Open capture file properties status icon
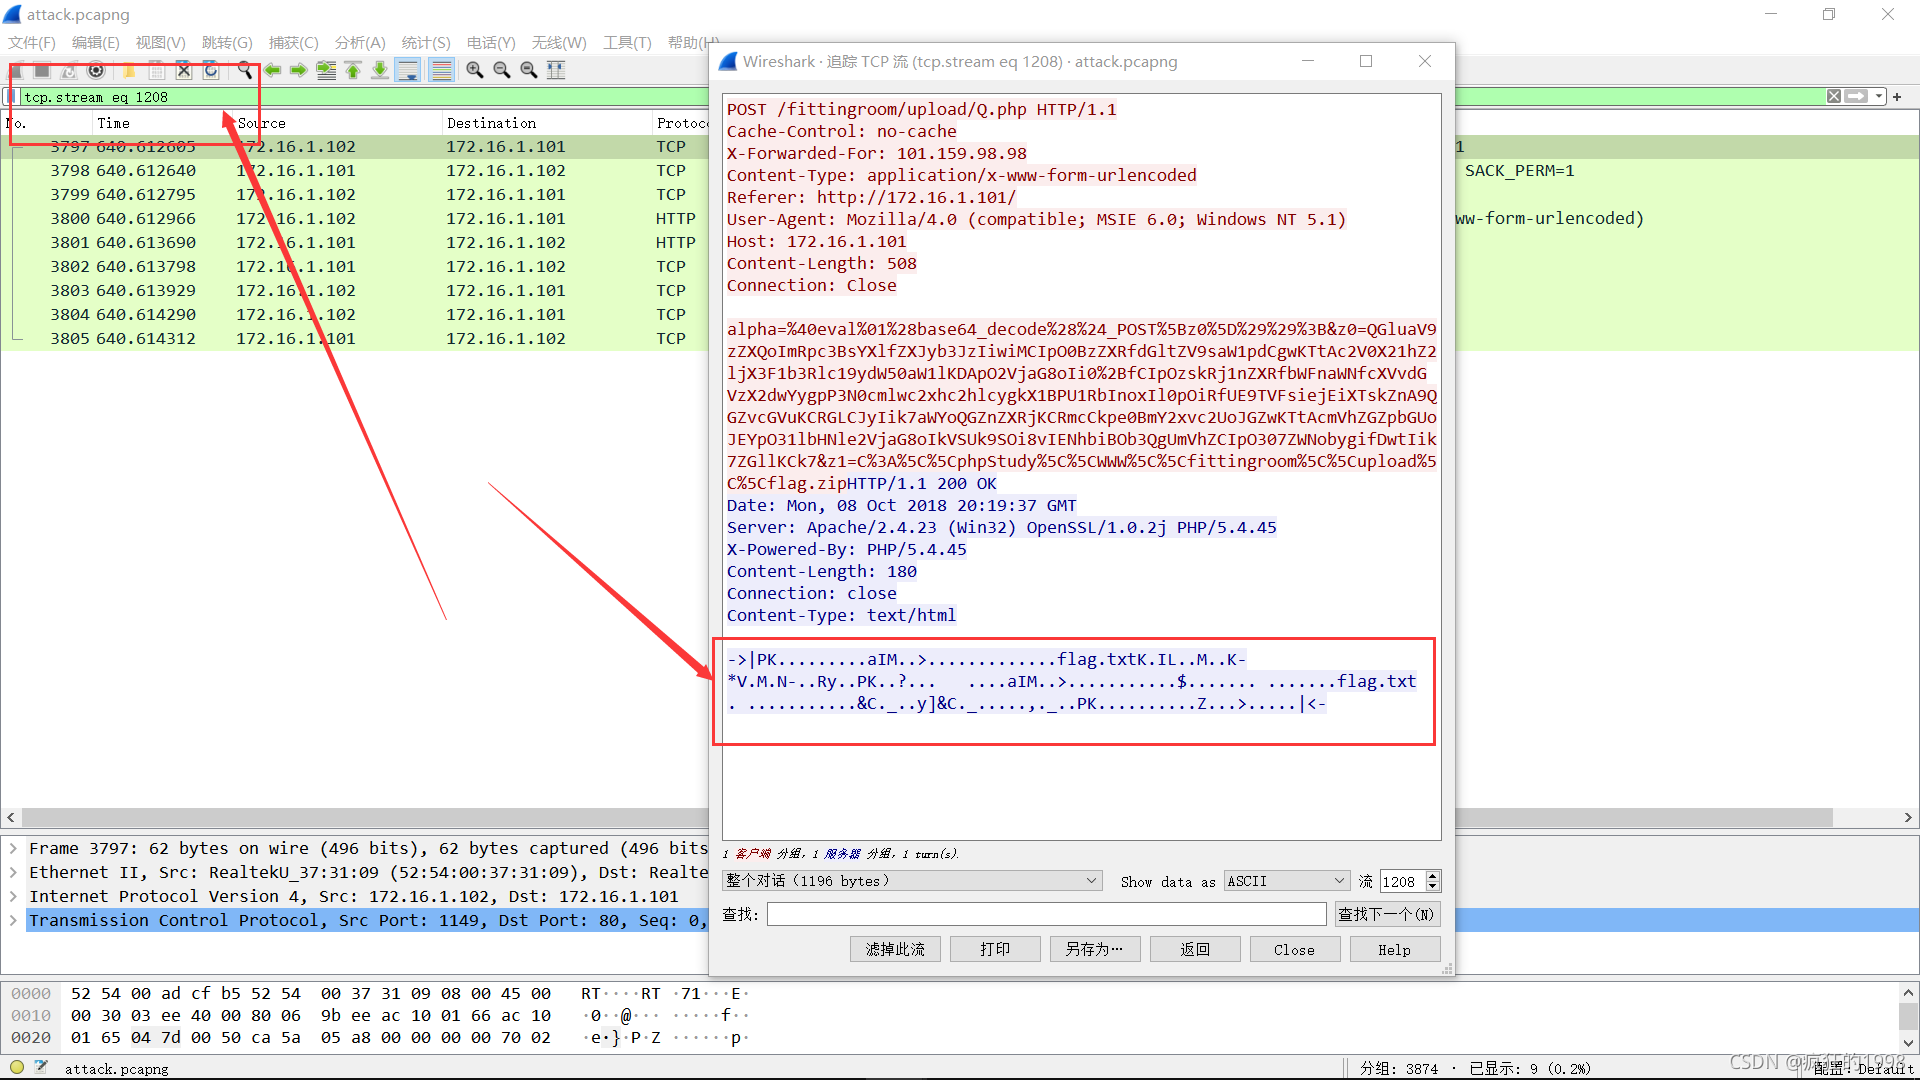 [41, 1067]
